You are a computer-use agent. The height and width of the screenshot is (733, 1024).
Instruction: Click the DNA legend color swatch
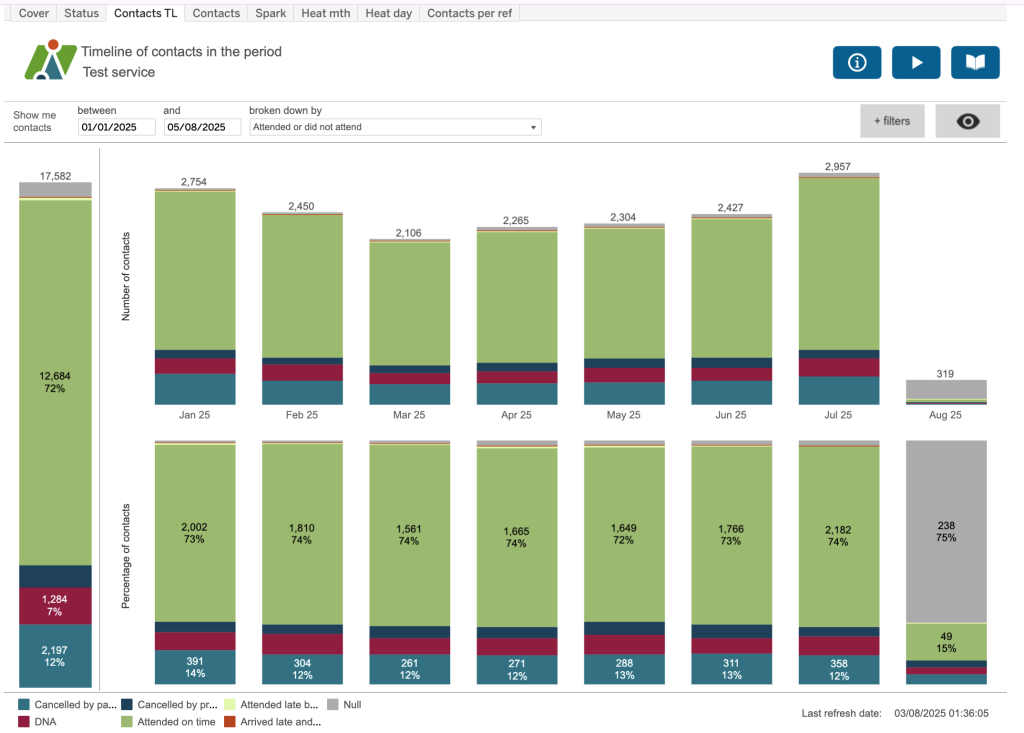coord(24,721)
